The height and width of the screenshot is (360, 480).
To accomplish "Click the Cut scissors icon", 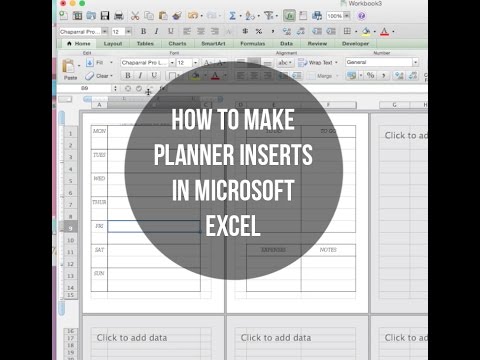I will (x=135, y=15).
